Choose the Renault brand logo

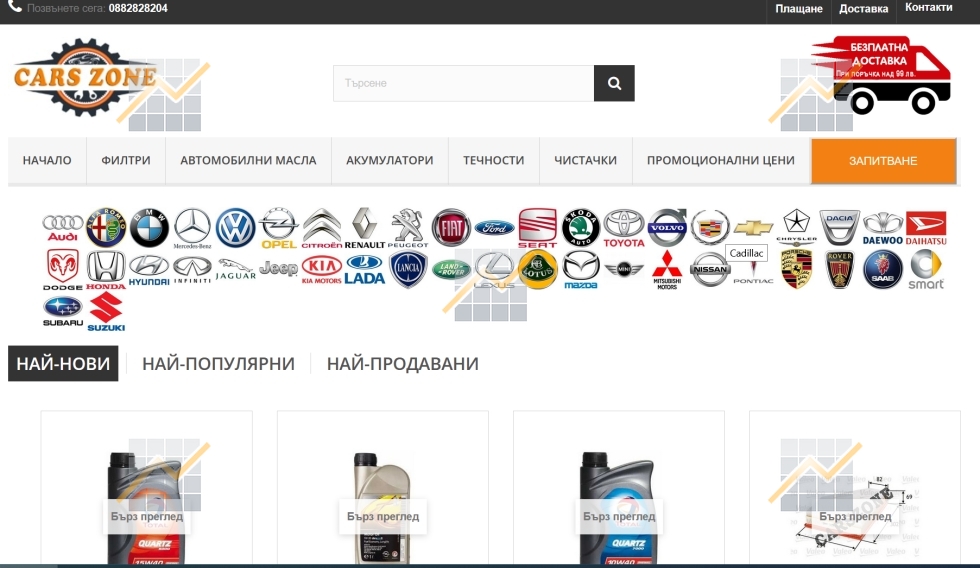pyautogui.click(x=364, y=228)
